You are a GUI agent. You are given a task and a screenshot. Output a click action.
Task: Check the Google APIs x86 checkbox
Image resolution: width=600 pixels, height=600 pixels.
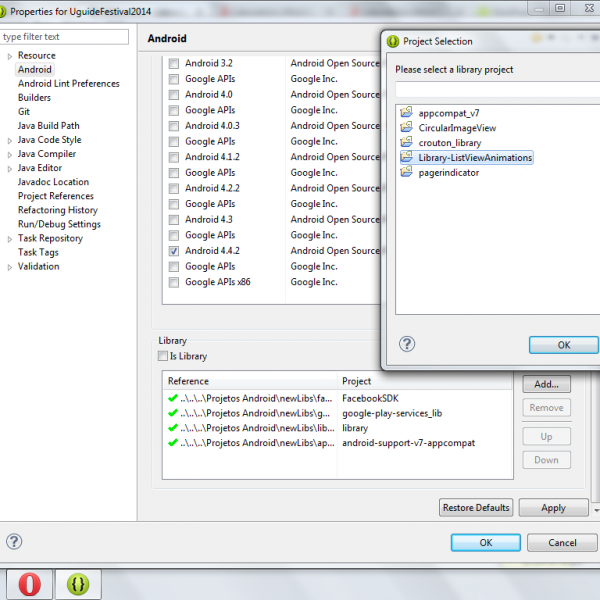click(174, 282)
